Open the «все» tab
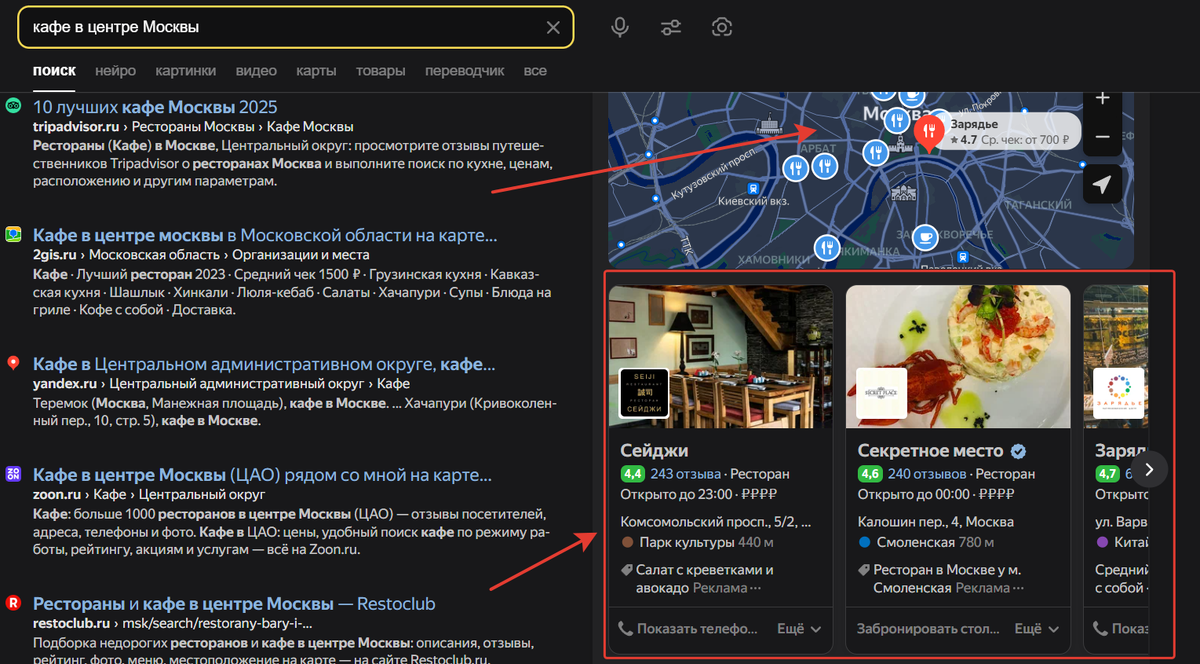 coord(535,71)
